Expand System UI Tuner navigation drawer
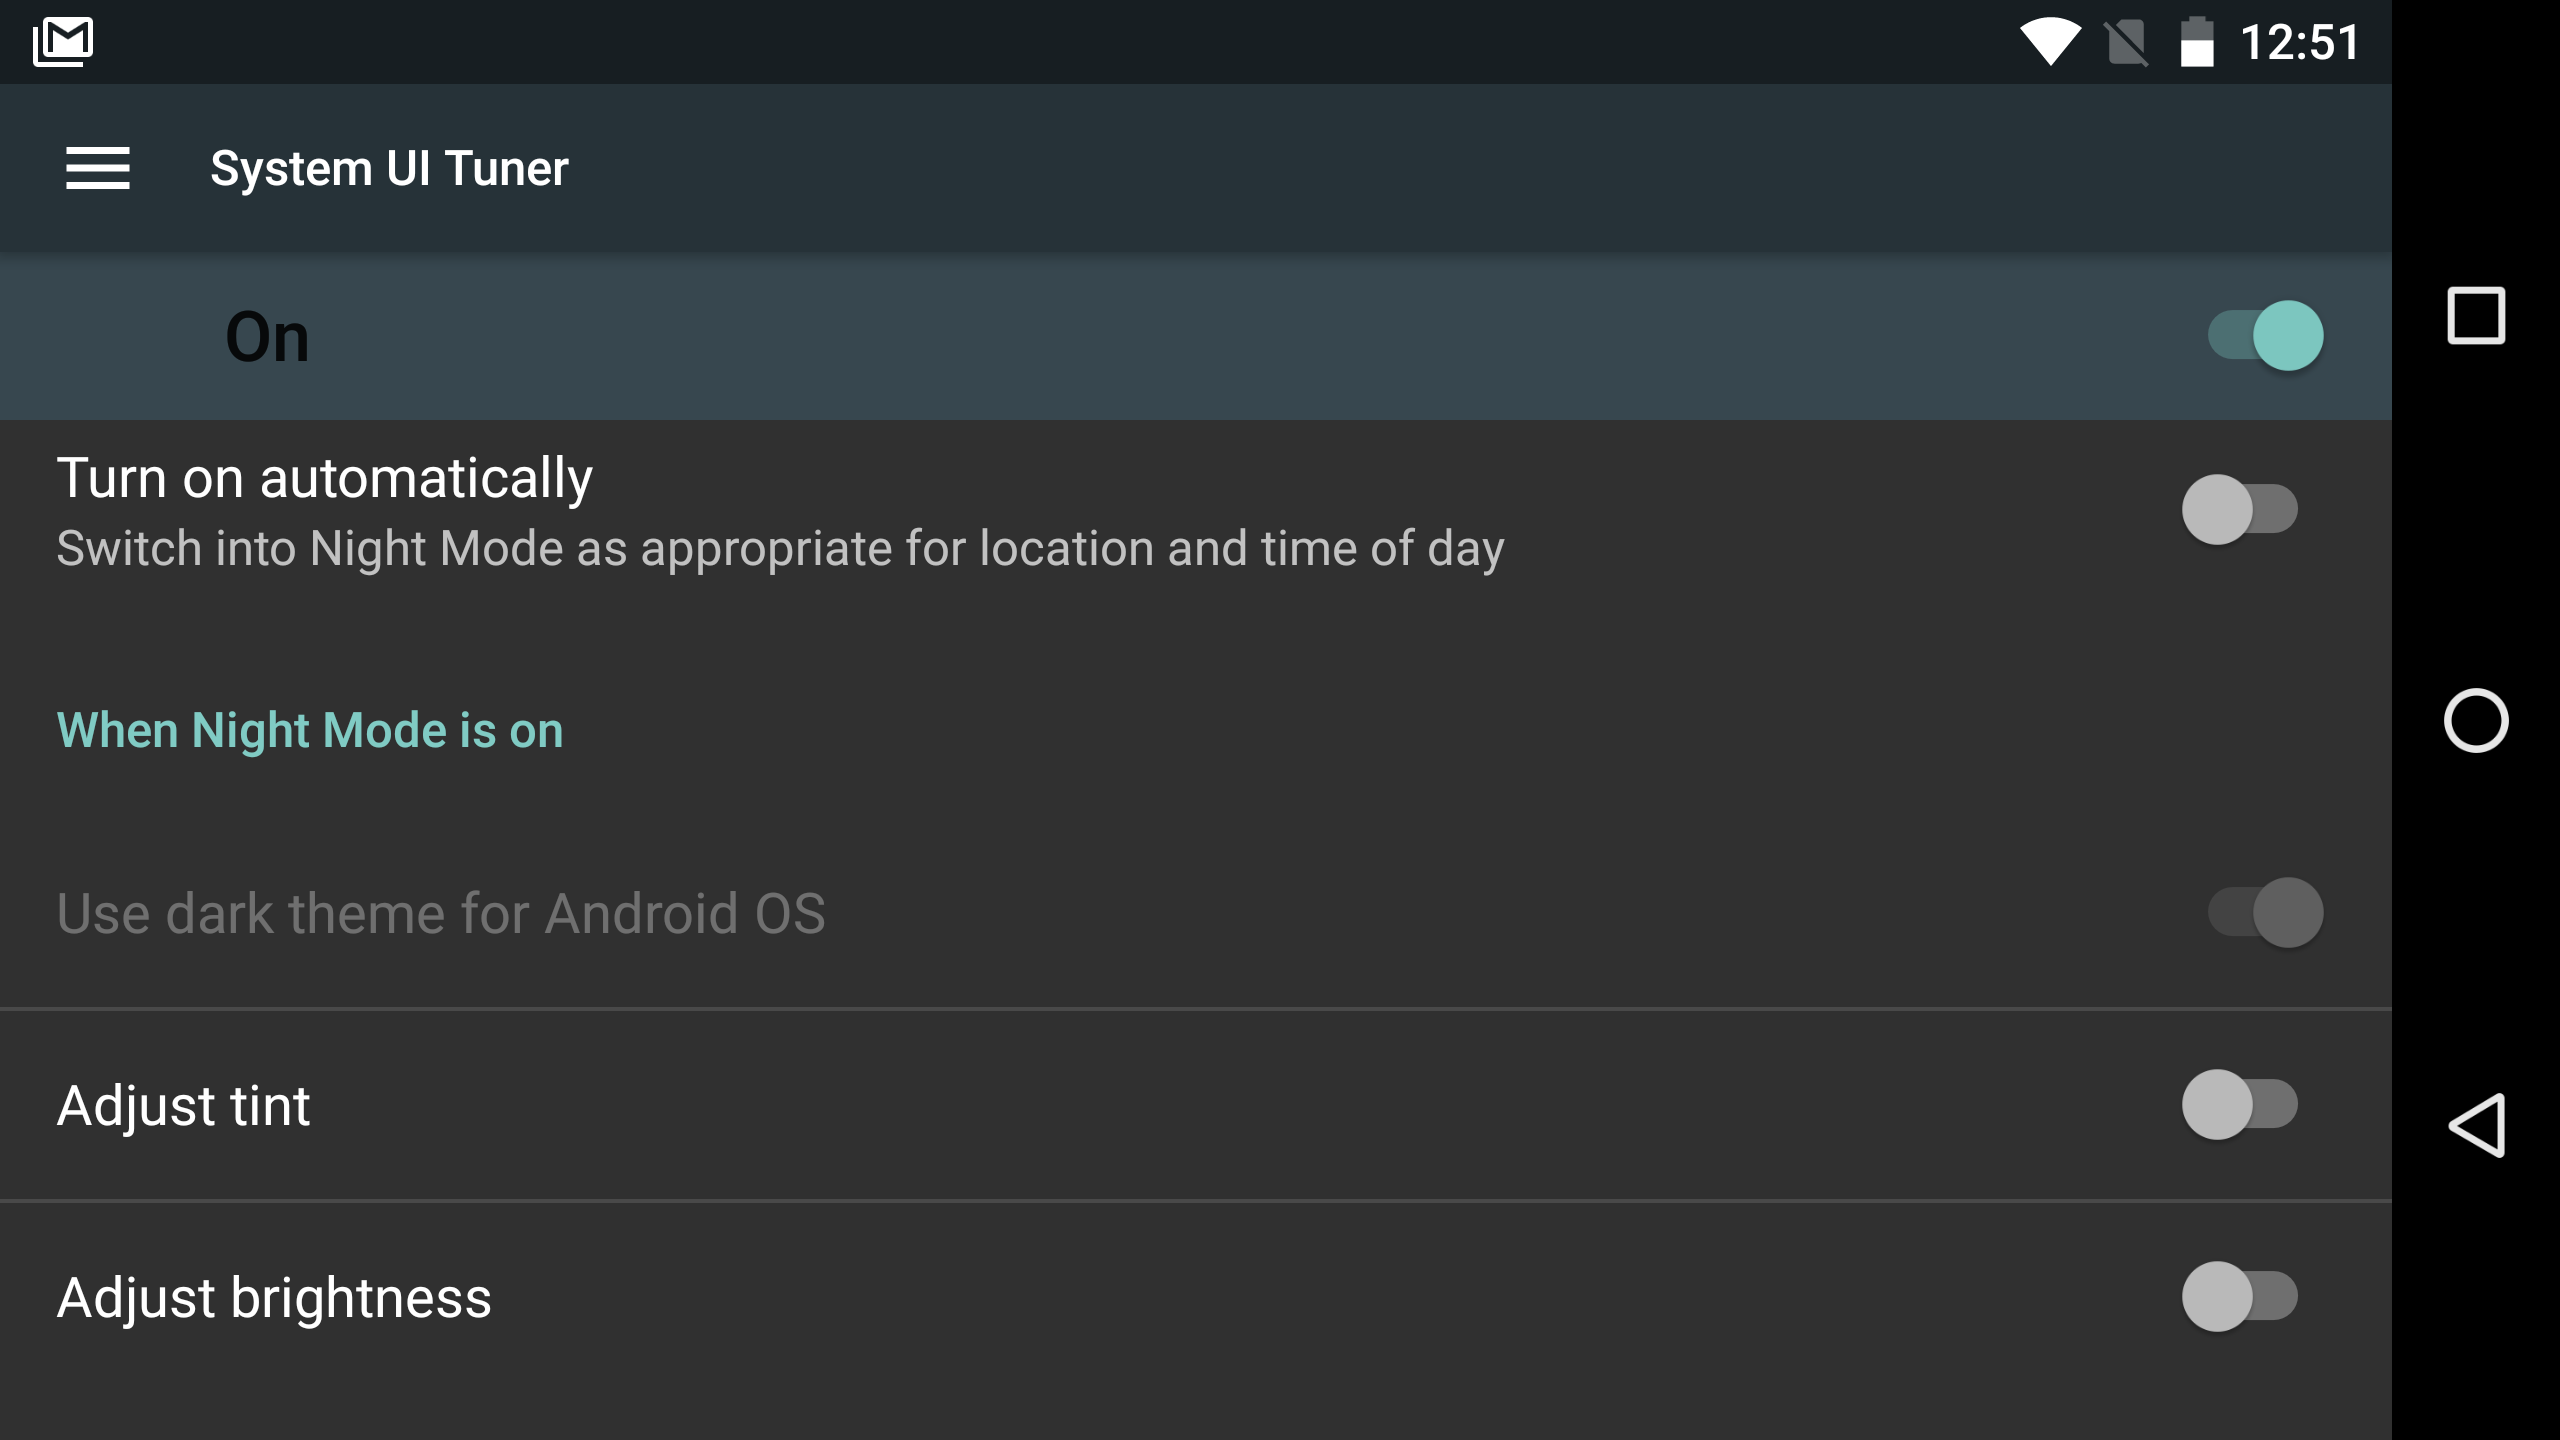 (x=95, y=165)
